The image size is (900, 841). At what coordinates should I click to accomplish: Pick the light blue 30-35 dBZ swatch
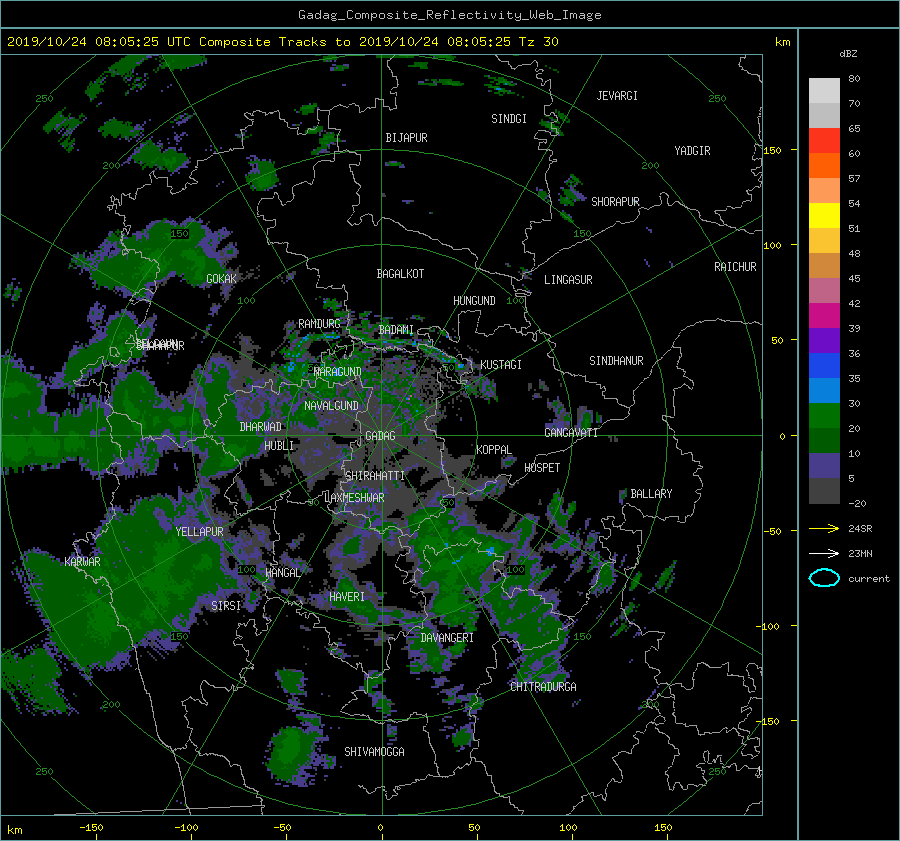pos(824,390)
